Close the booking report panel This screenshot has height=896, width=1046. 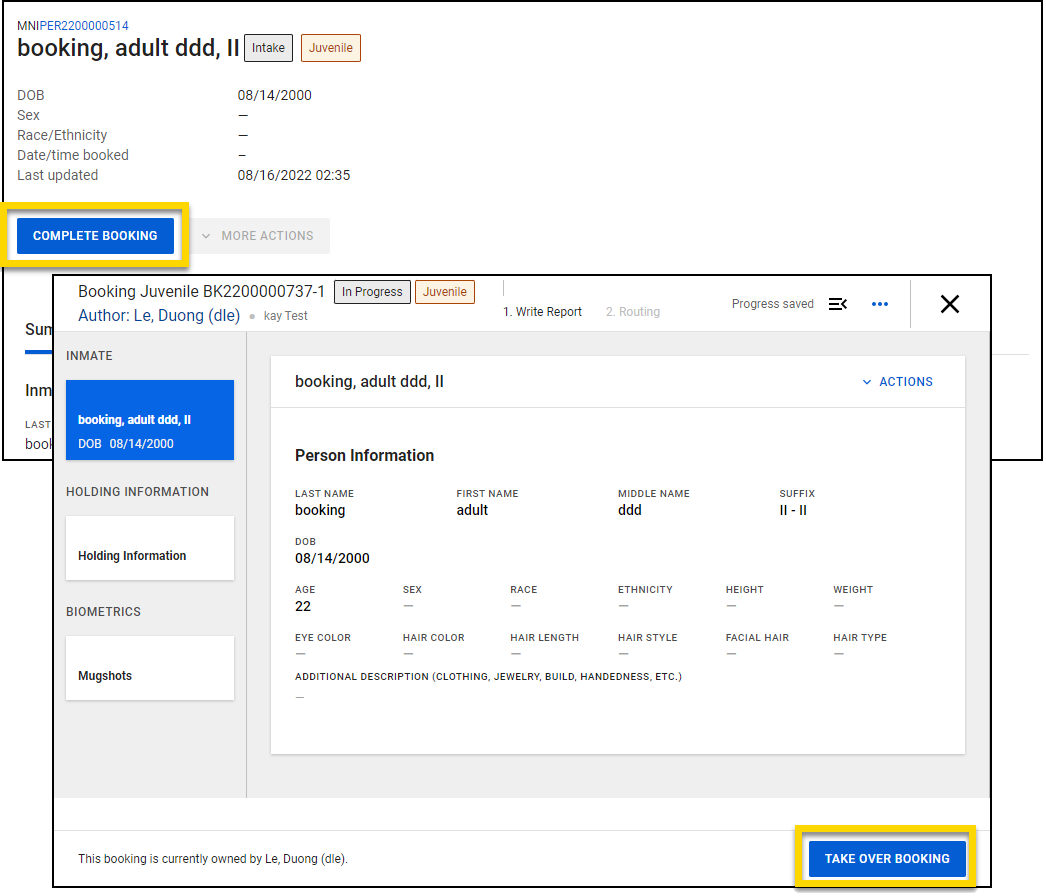pyautogui.click(x=949, y=304)
